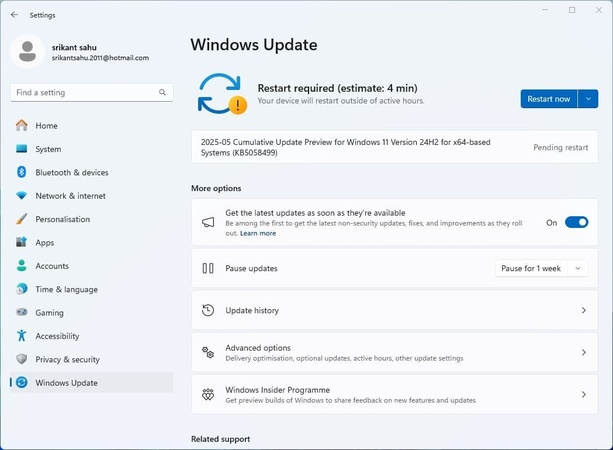The image size is (613, 450).
Task: Select Gaming in the sidebar
Action: click(91, 312)
